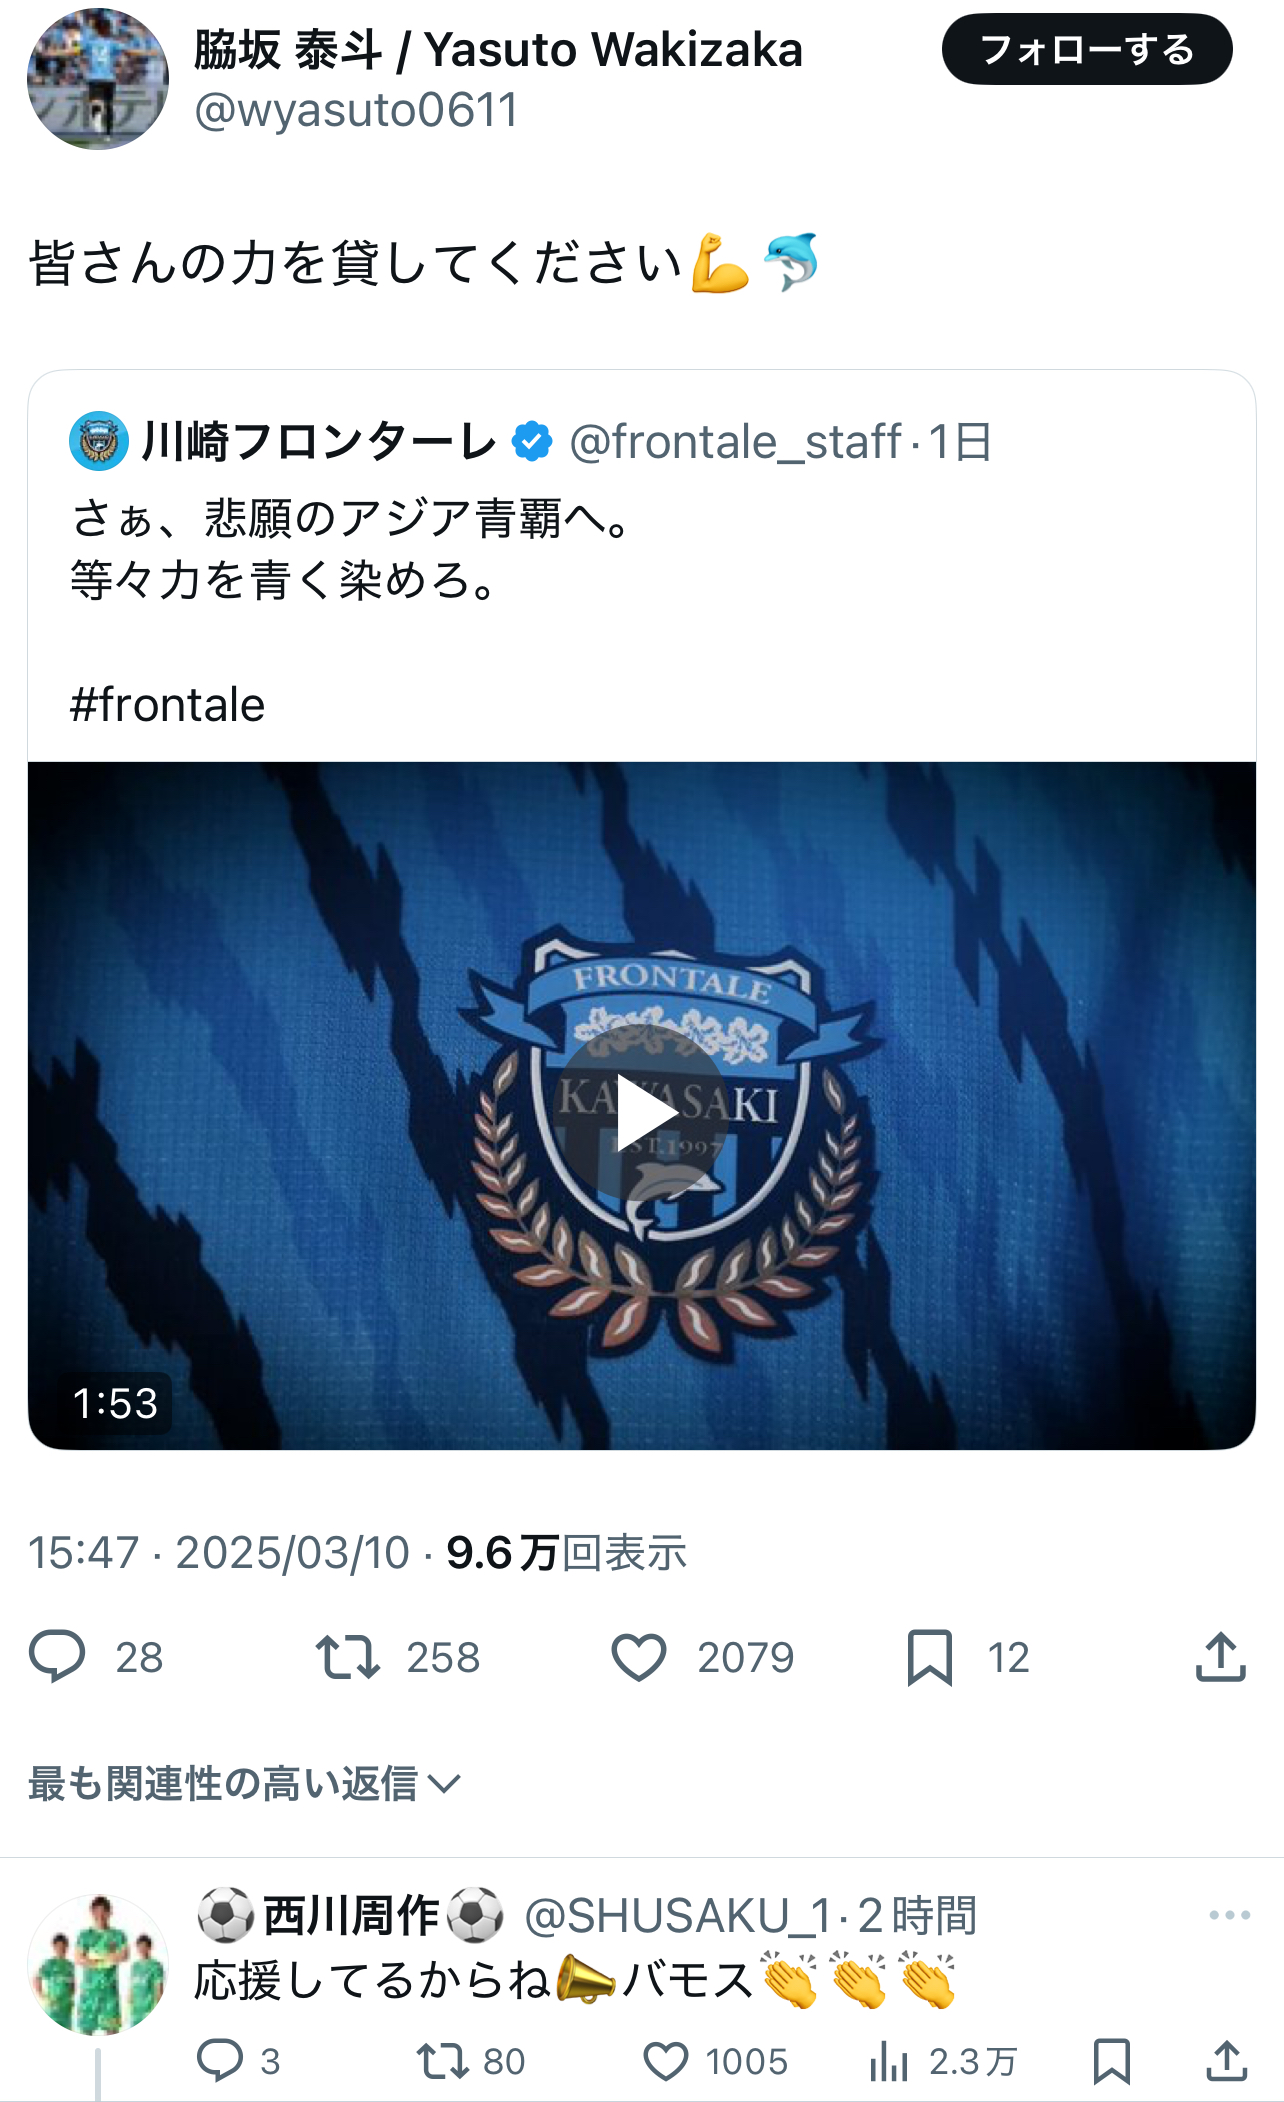Open 西川周作's profile picture
This screenshot has height=2102, width=1284.
[98, 1964]
